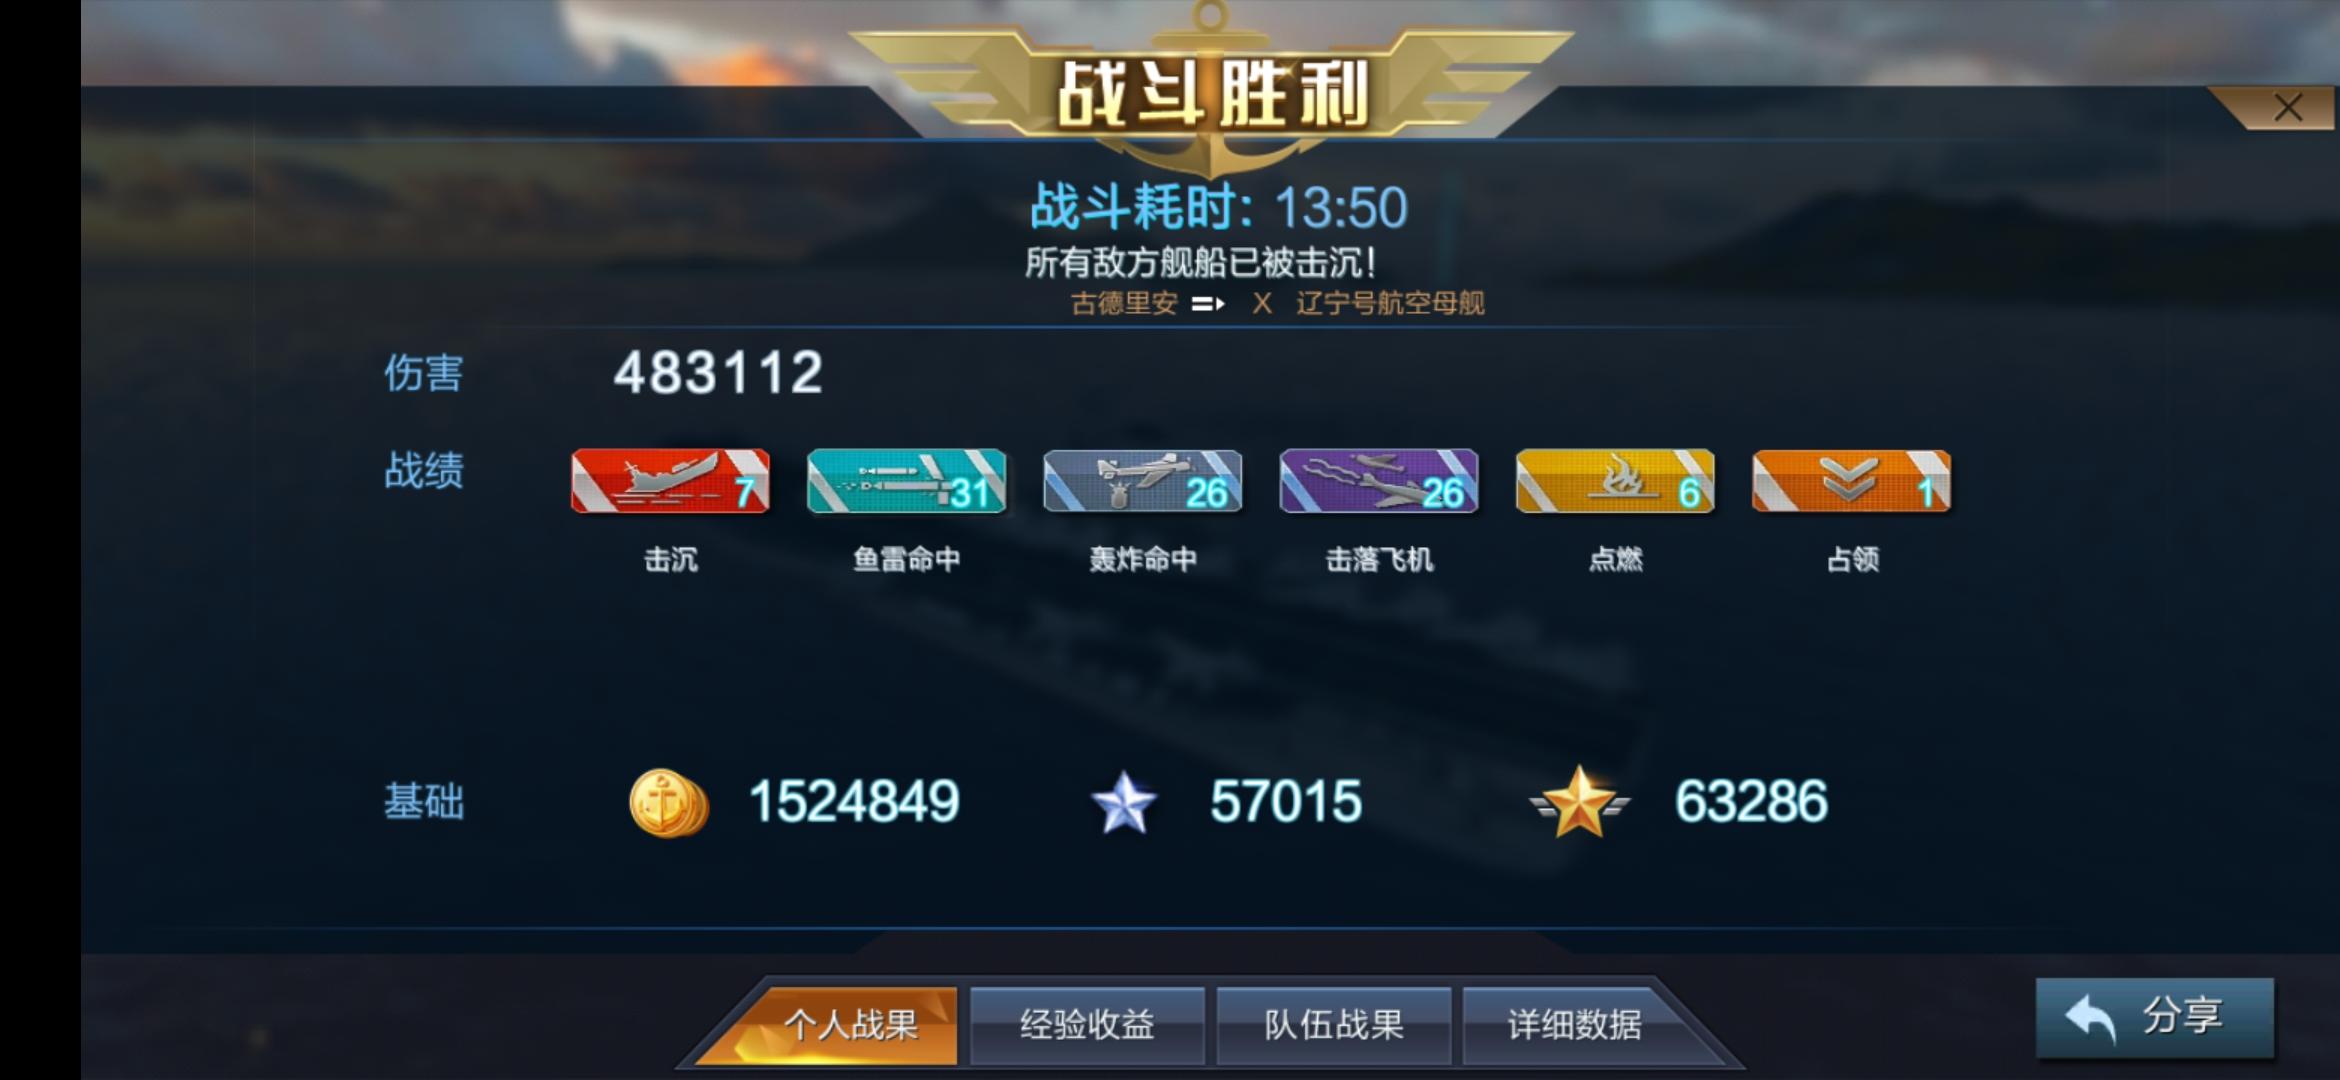Click the purple aircraft shot down (击落飞机) badge
Screen dimensions: 2340x1080
click(x=1378, y=481)
